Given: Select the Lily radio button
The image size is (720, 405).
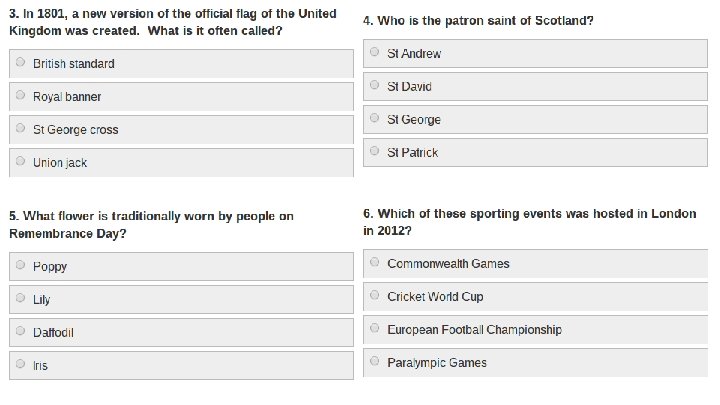Looking at the screenshot, I should pyautogui.click(x=20, y=299).
